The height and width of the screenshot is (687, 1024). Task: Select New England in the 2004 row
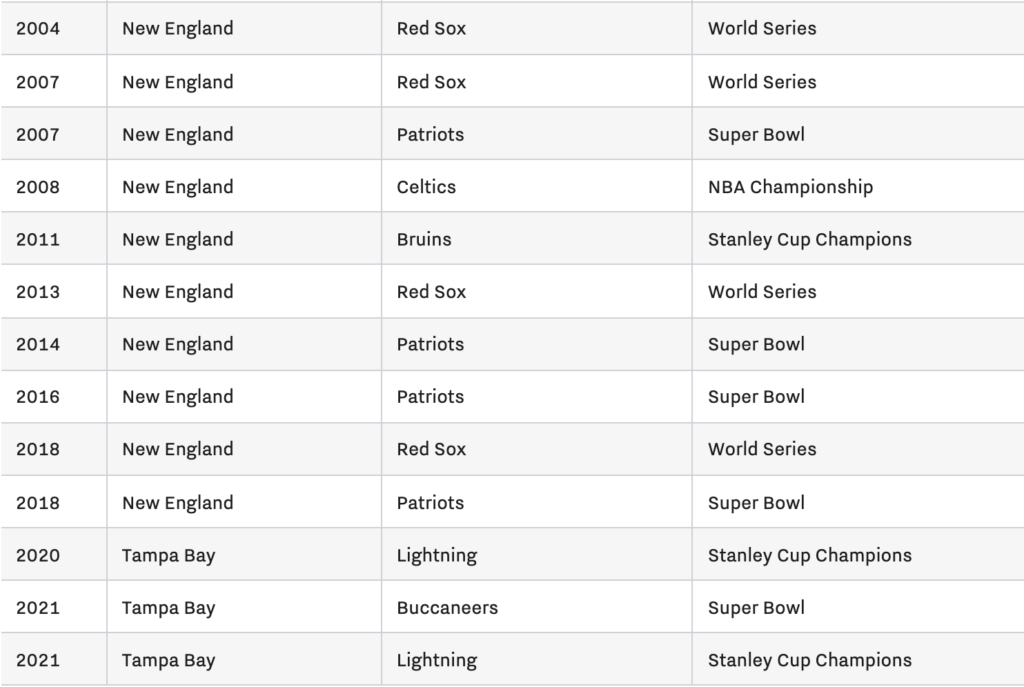(x=244, y=28)
